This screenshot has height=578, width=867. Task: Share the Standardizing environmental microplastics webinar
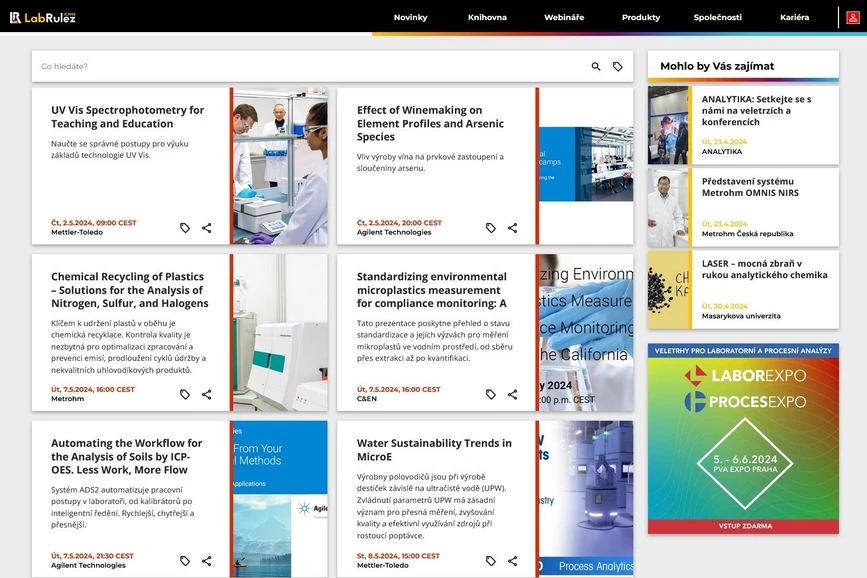tap(513, 394)
